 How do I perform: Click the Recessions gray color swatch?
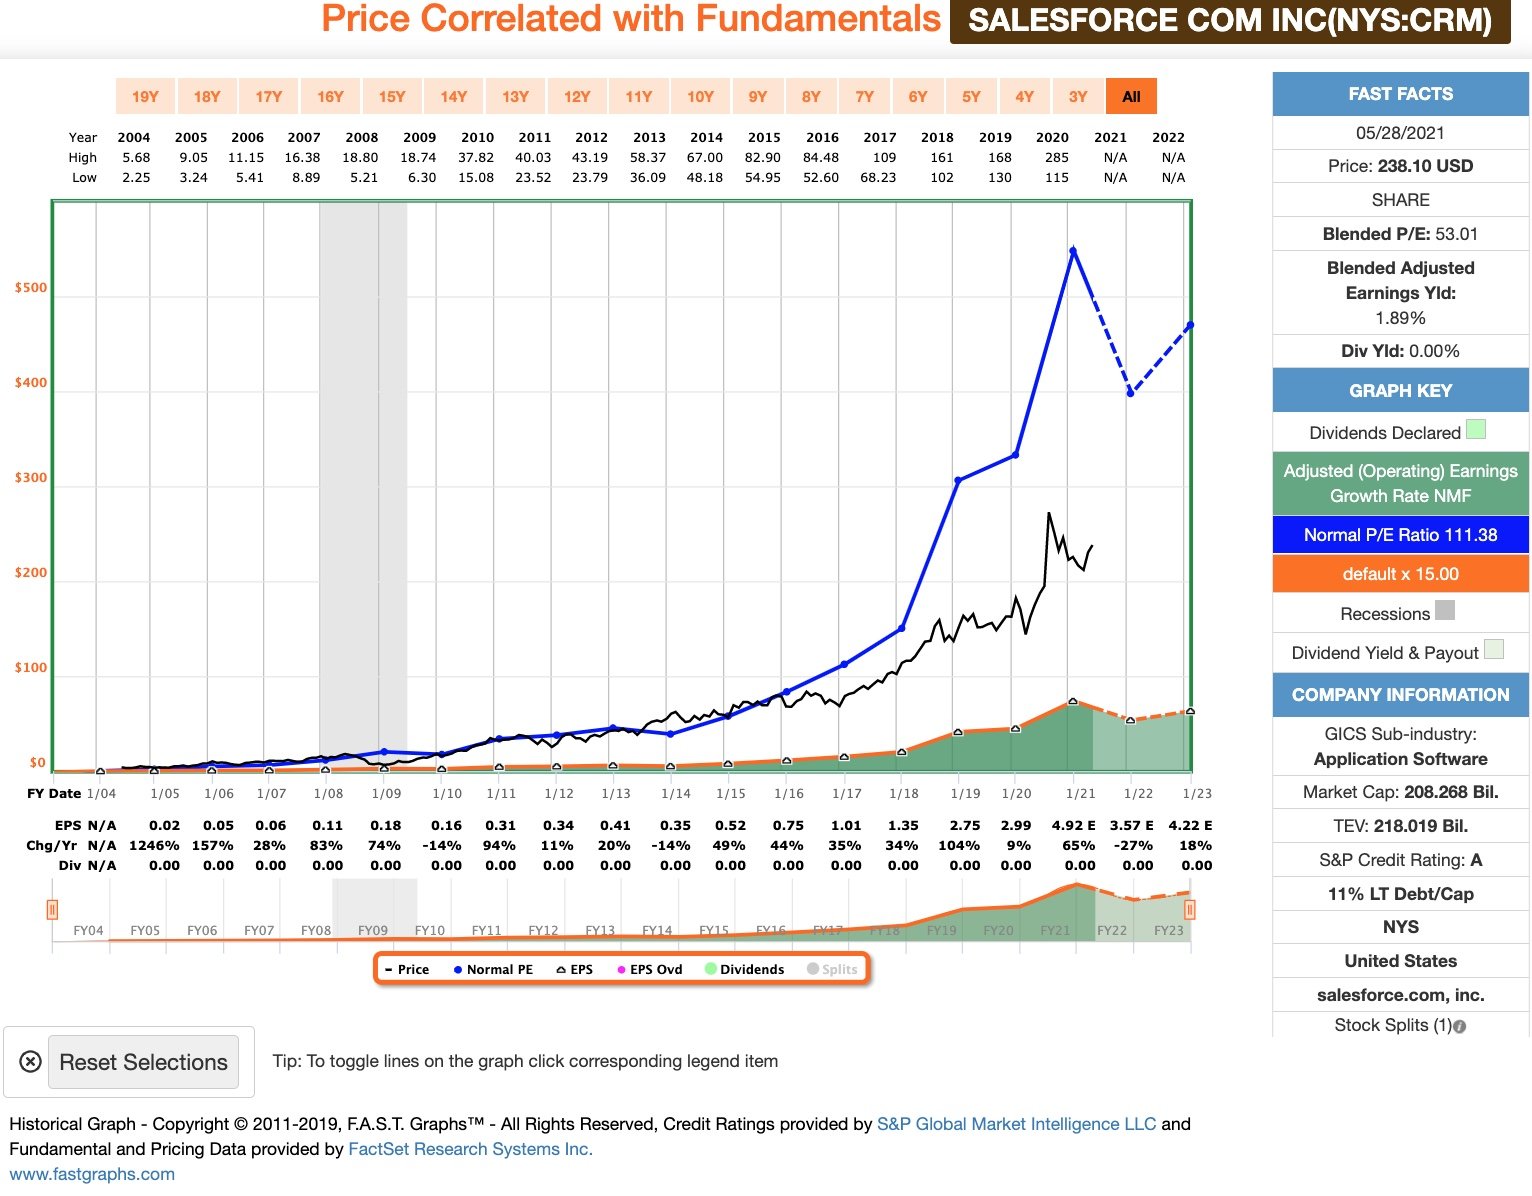[x=1445, y=610]
